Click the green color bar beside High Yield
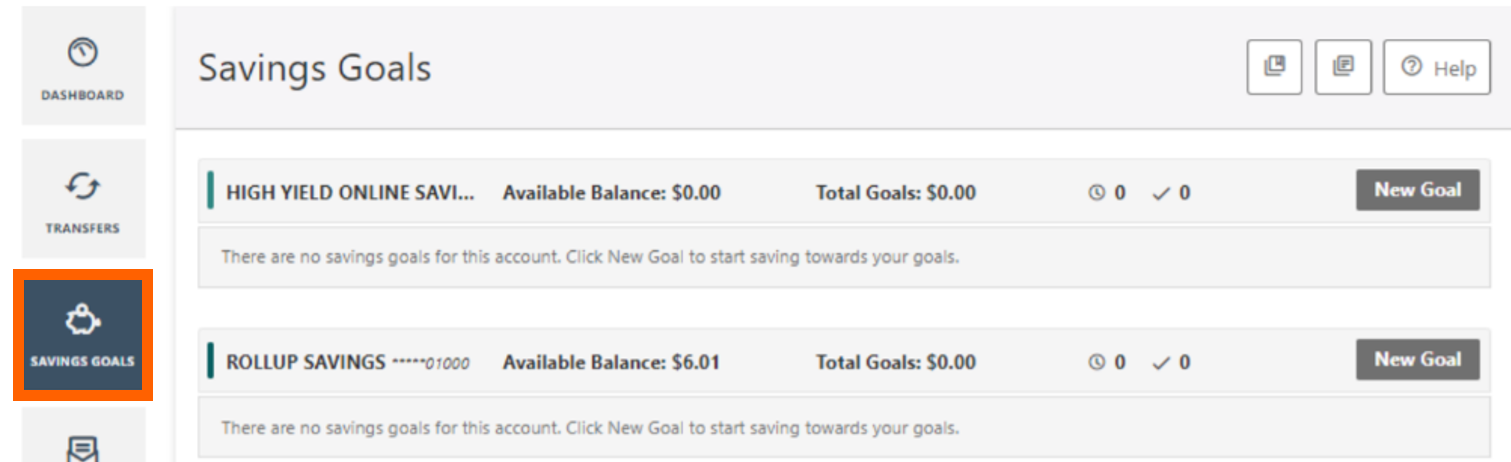This screenshot has width=1511, height=462. [x=211, y=191]
